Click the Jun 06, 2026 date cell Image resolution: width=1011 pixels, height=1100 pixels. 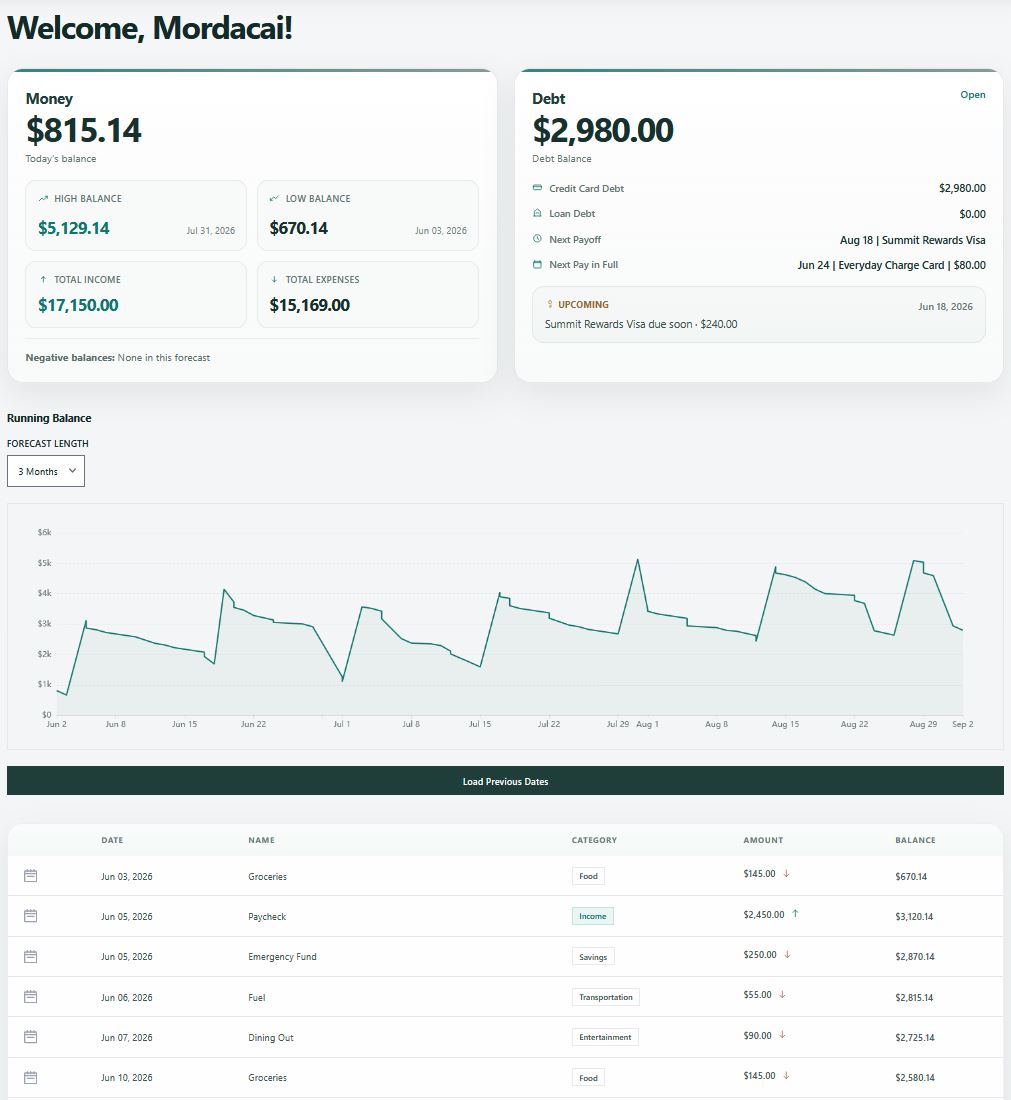[126, 997]
